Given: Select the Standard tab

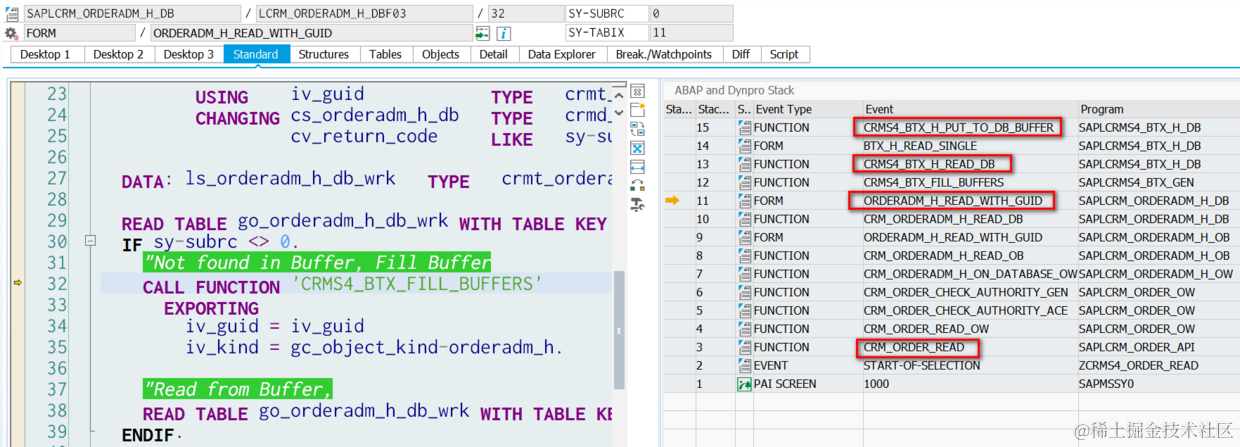Looking at the screenshot, I should 256,54.
